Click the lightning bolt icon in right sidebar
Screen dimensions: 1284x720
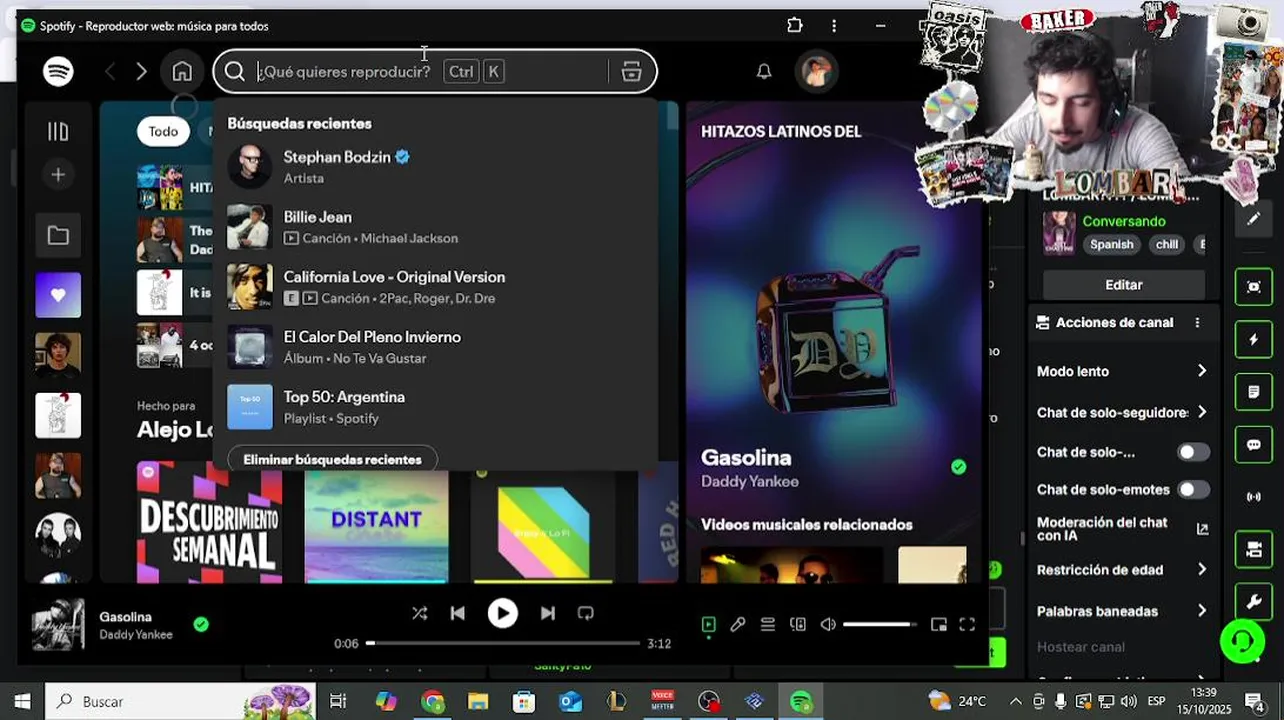click(1254, 340)
